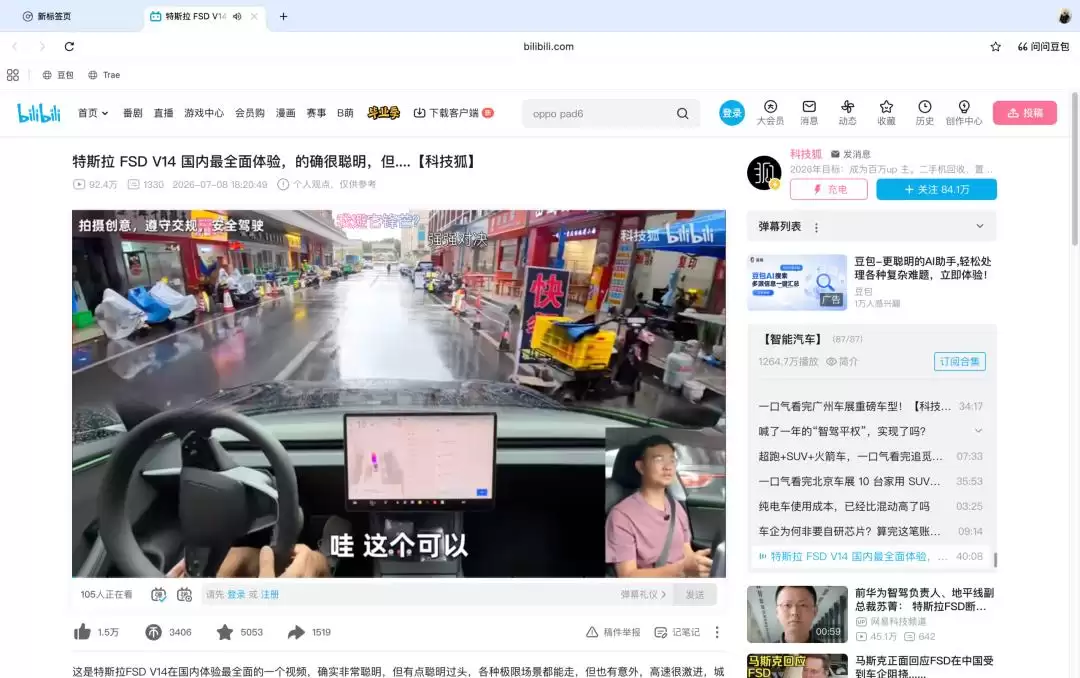Open the 首页 dropdown arrow
This screenshot has height=678, width=1080.
(x=105, y=114)
